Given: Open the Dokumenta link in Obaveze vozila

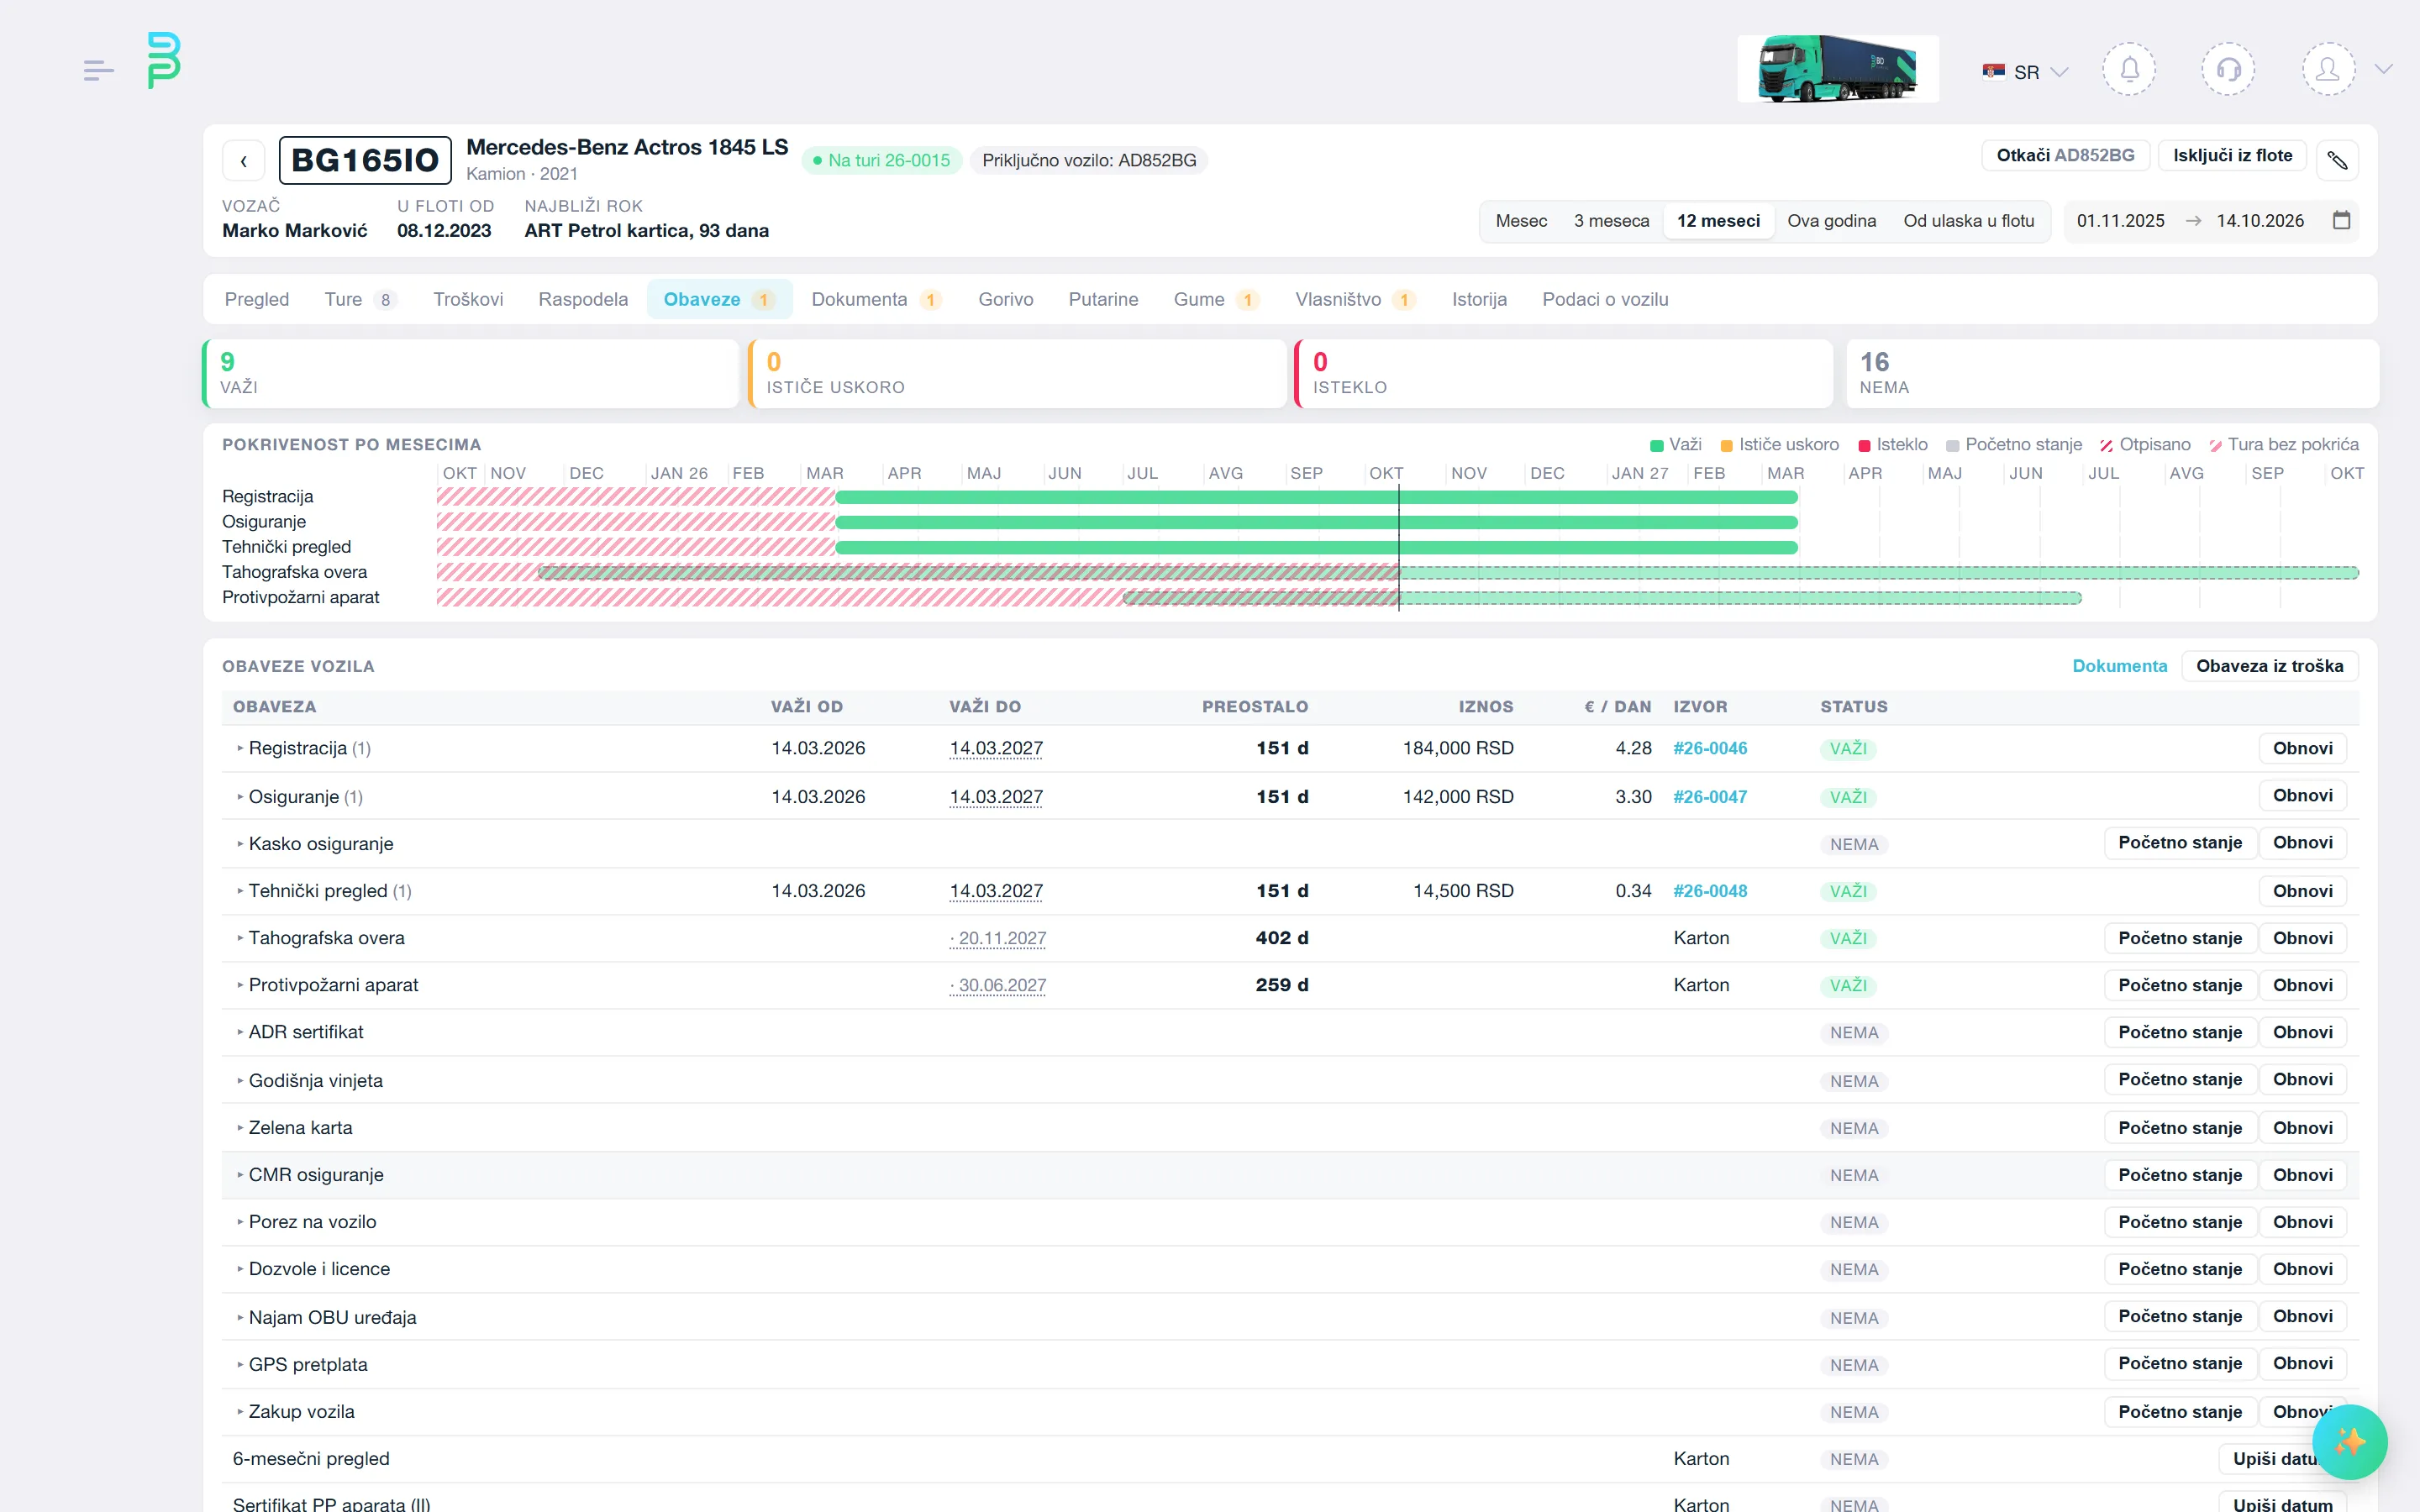Looking at the screenshot, I should coord(2119,666).
